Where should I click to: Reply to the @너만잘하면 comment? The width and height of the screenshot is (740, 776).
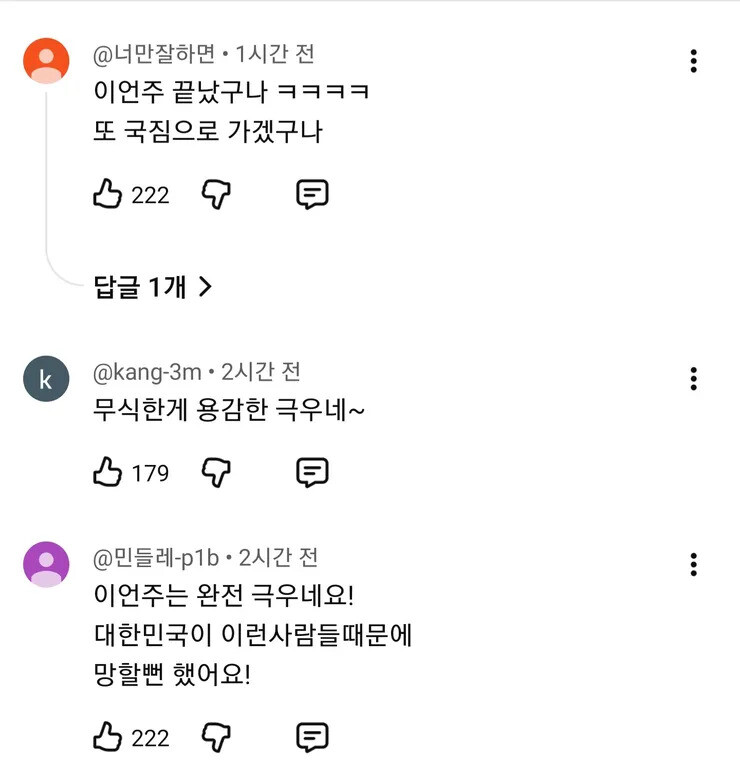click(x=312, y=194)
